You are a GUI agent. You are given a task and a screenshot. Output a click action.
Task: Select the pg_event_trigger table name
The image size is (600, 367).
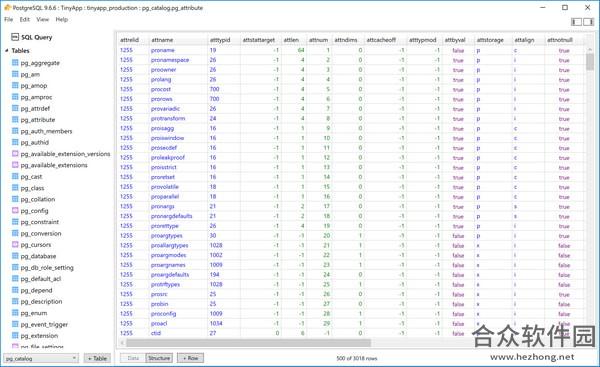44,325
